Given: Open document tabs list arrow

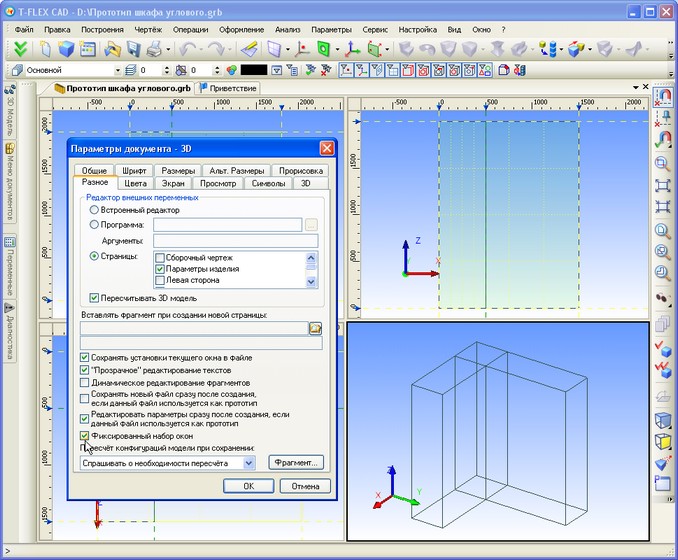Looking at the screenshot, I should [x=636, y=87].
